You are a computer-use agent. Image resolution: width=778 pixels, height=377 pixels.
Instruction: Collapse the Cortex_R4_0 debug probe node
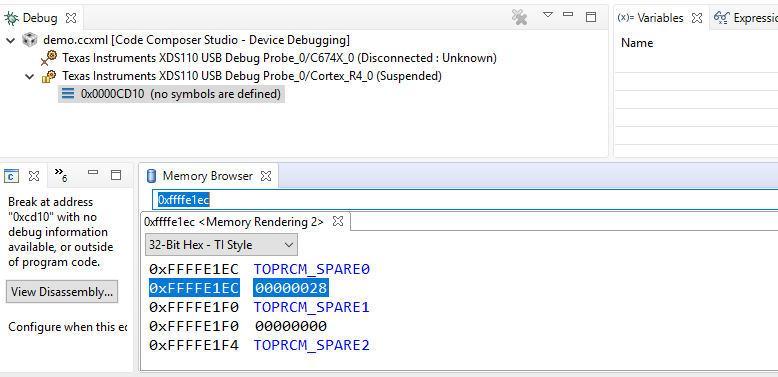[30, 77]
